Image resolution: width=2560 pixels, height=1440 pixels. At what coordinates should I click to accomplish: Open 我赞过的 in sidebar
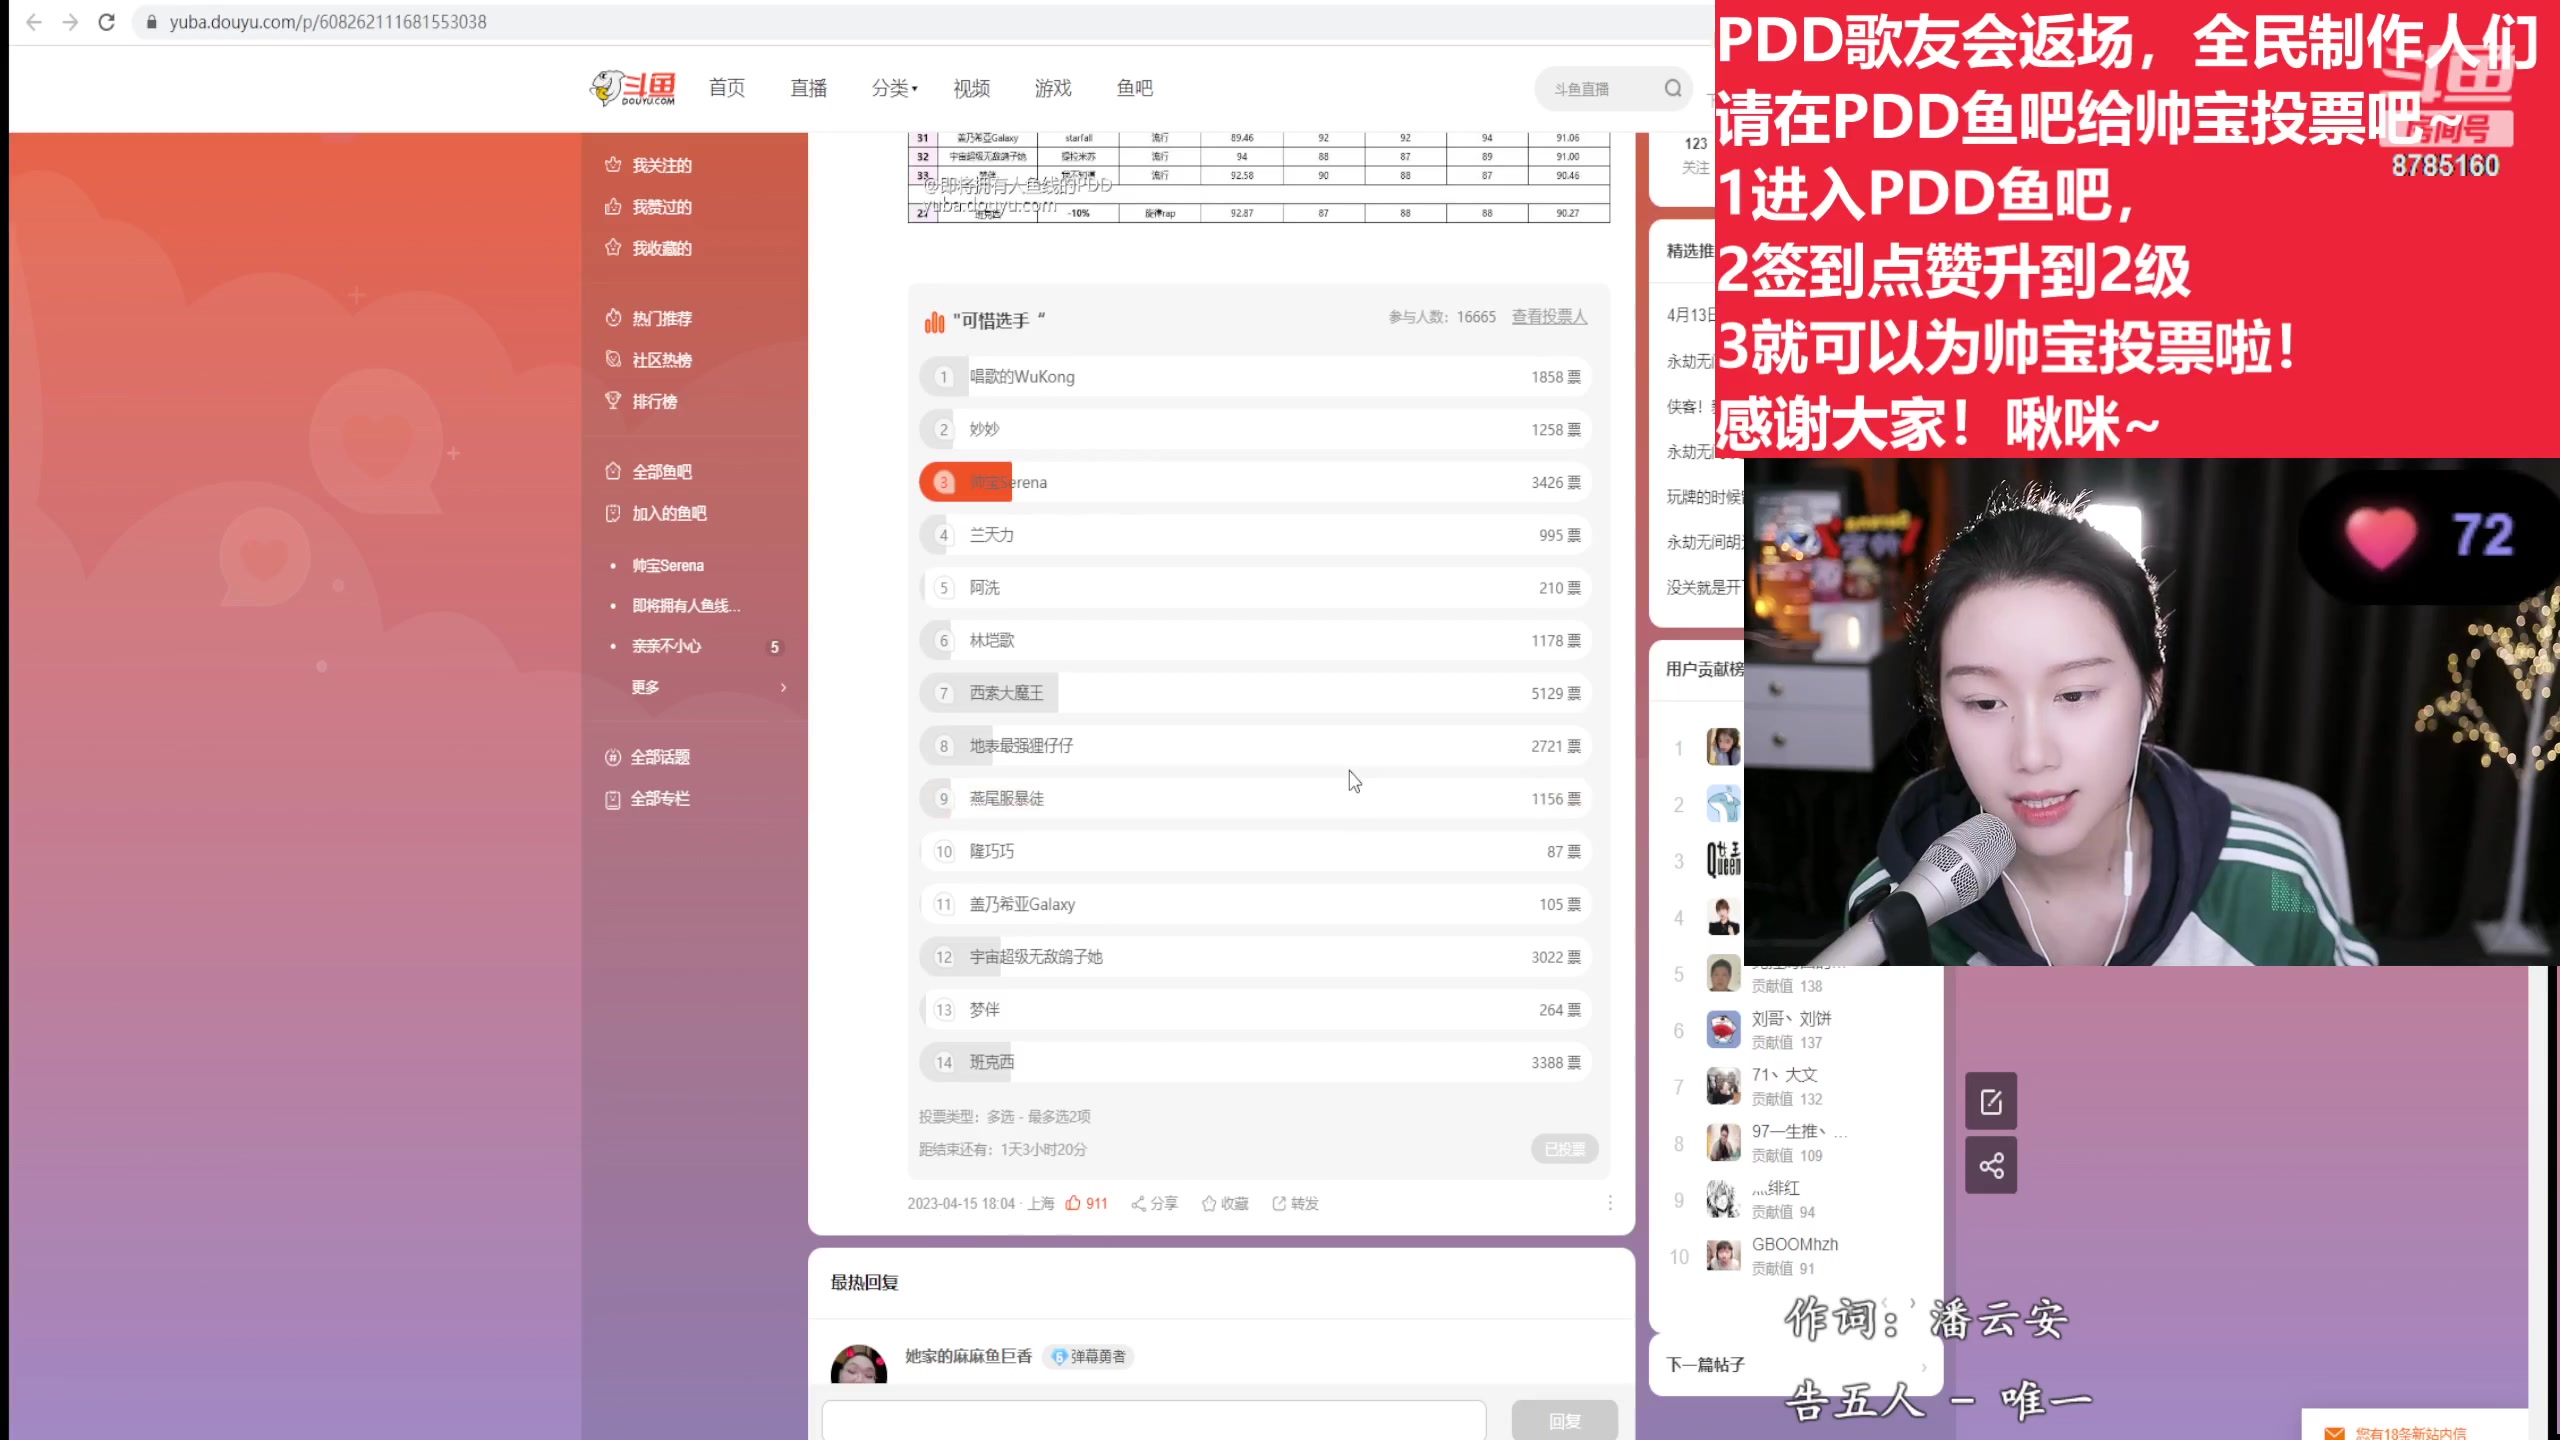[x=649, y=207]
